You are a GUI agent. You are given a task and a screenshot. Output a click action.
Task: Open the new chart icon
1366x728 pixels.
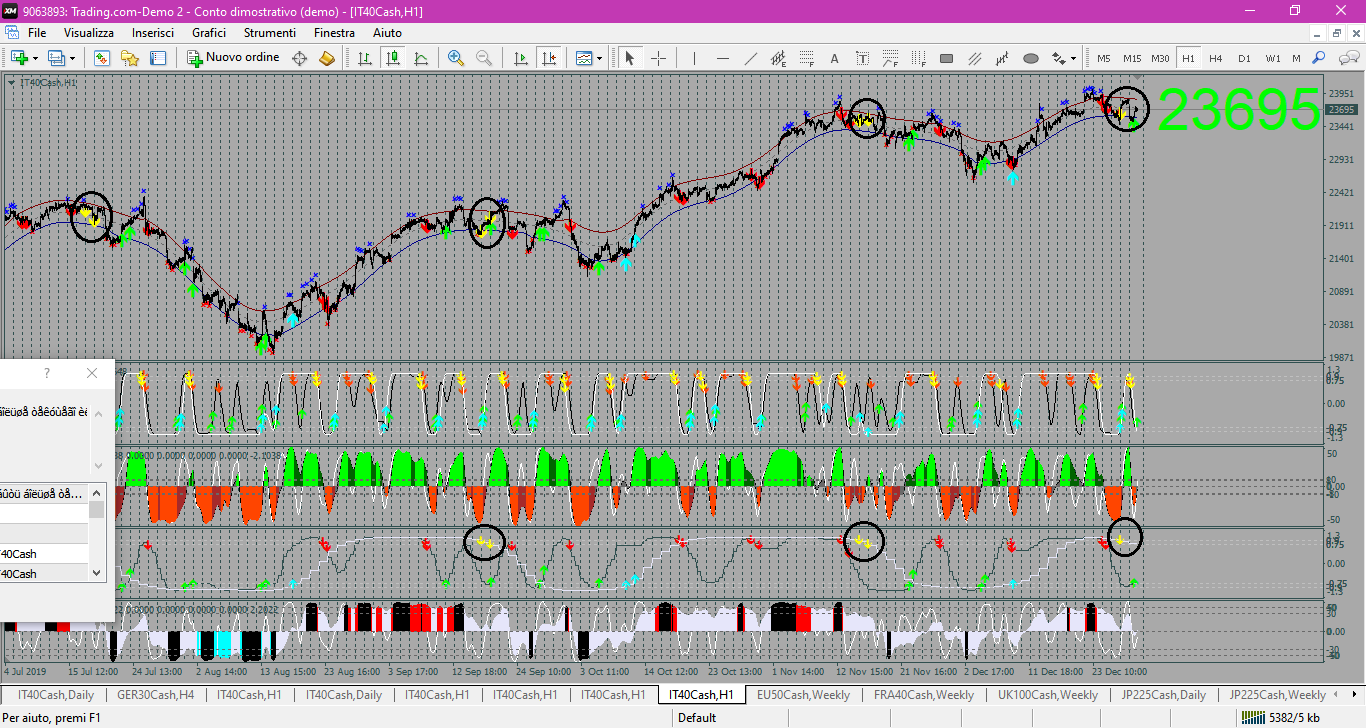[19, 58]
